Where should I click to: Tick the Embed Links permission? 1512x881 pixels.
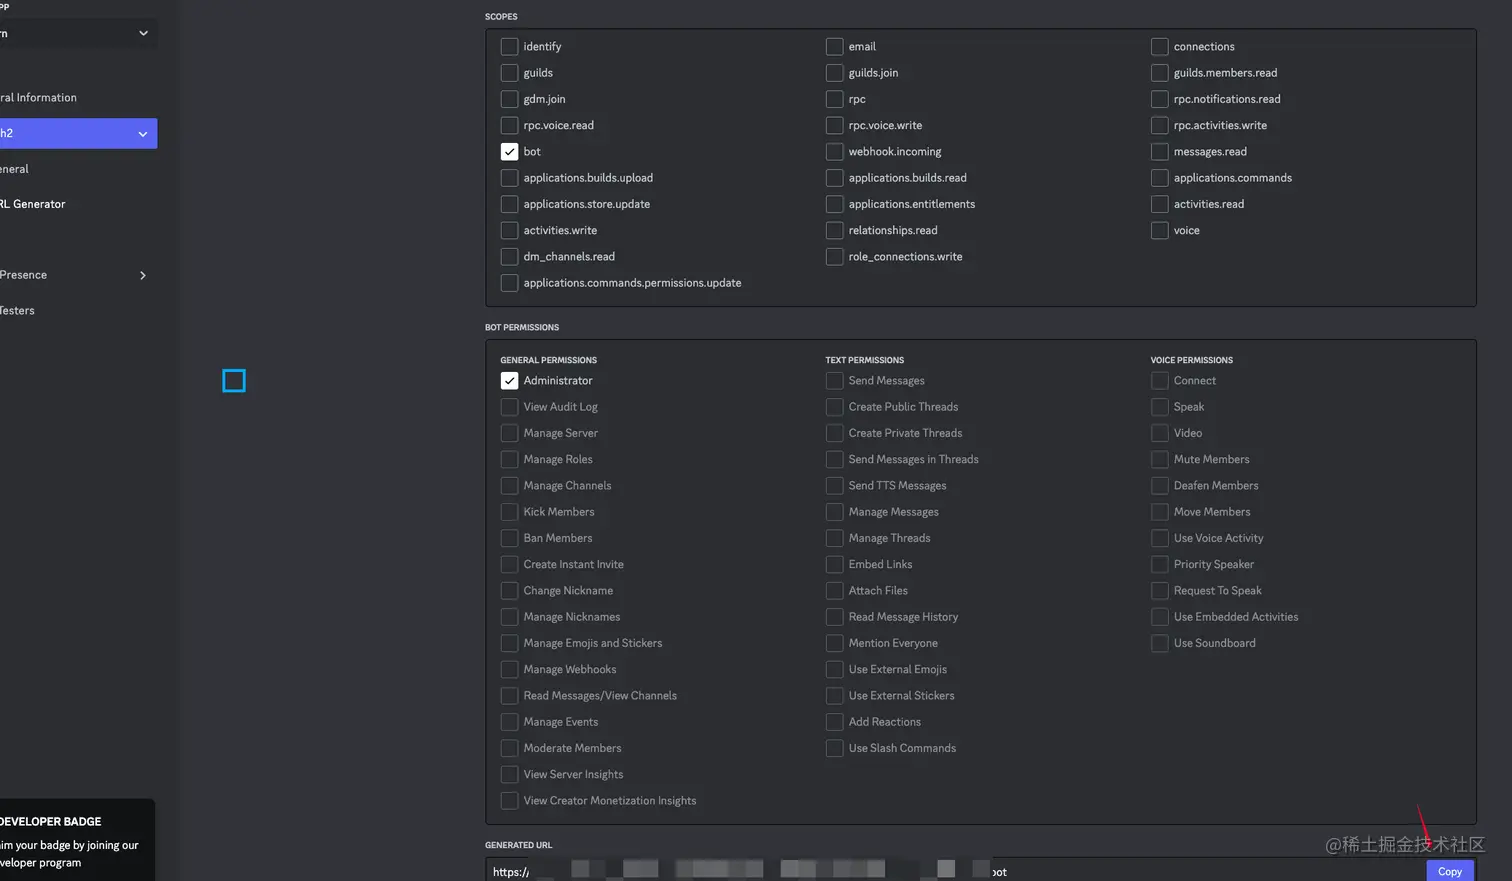click(835, 565)
